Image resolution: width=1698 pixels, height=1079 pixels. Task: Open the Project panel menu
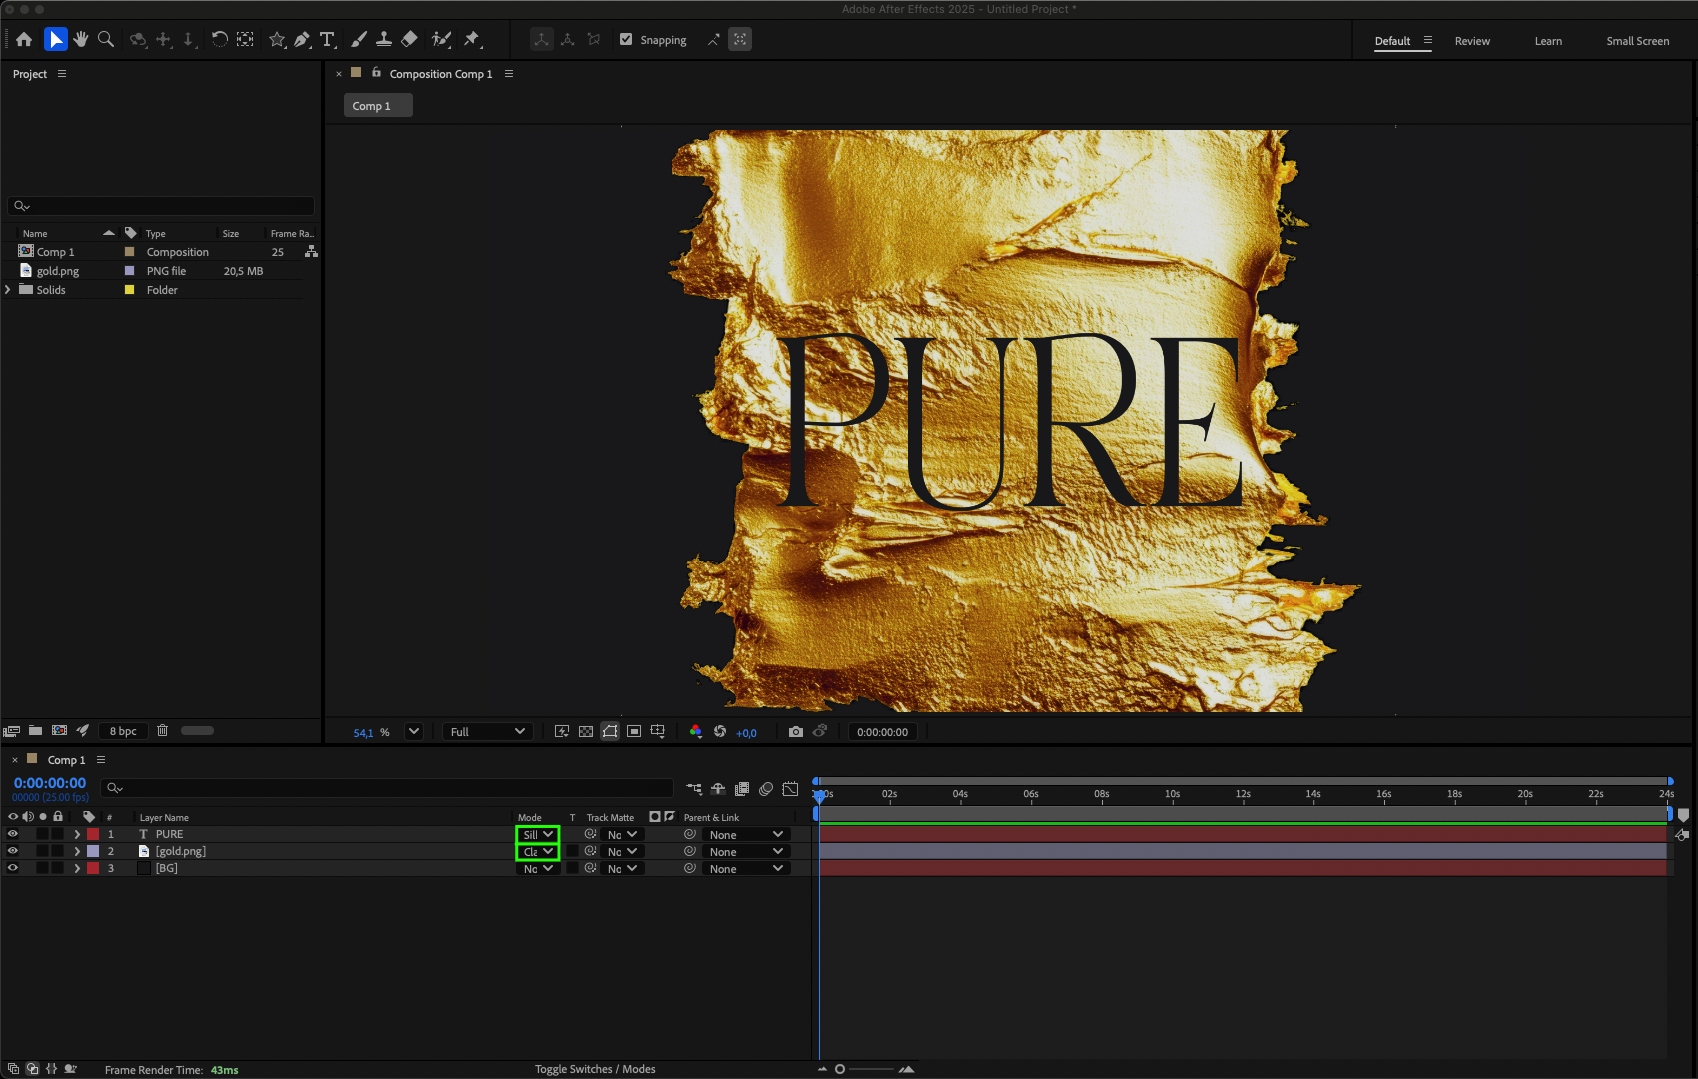click(62, 74)
